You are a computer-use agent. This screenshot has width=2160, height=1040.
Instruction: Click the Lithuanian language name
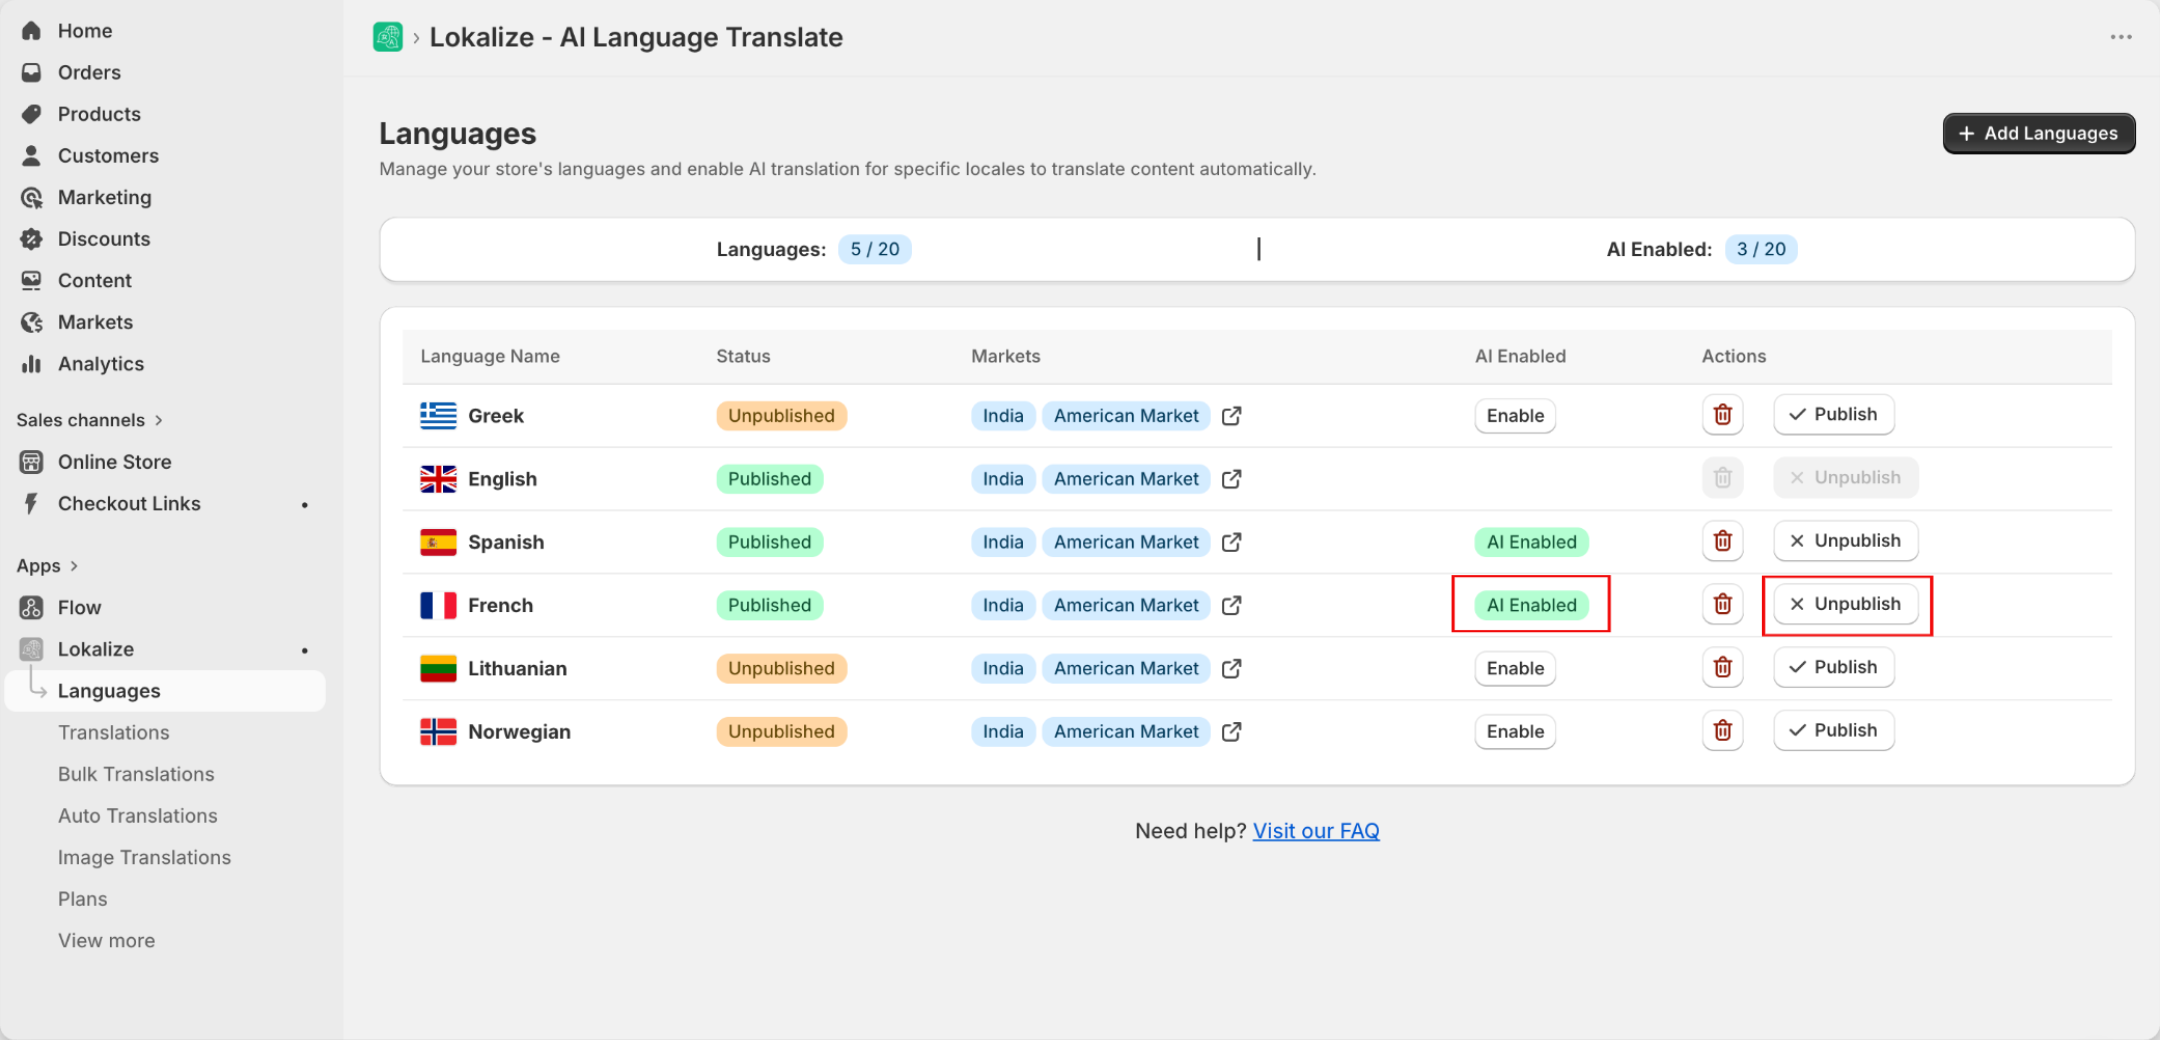(x=517, y=668)
